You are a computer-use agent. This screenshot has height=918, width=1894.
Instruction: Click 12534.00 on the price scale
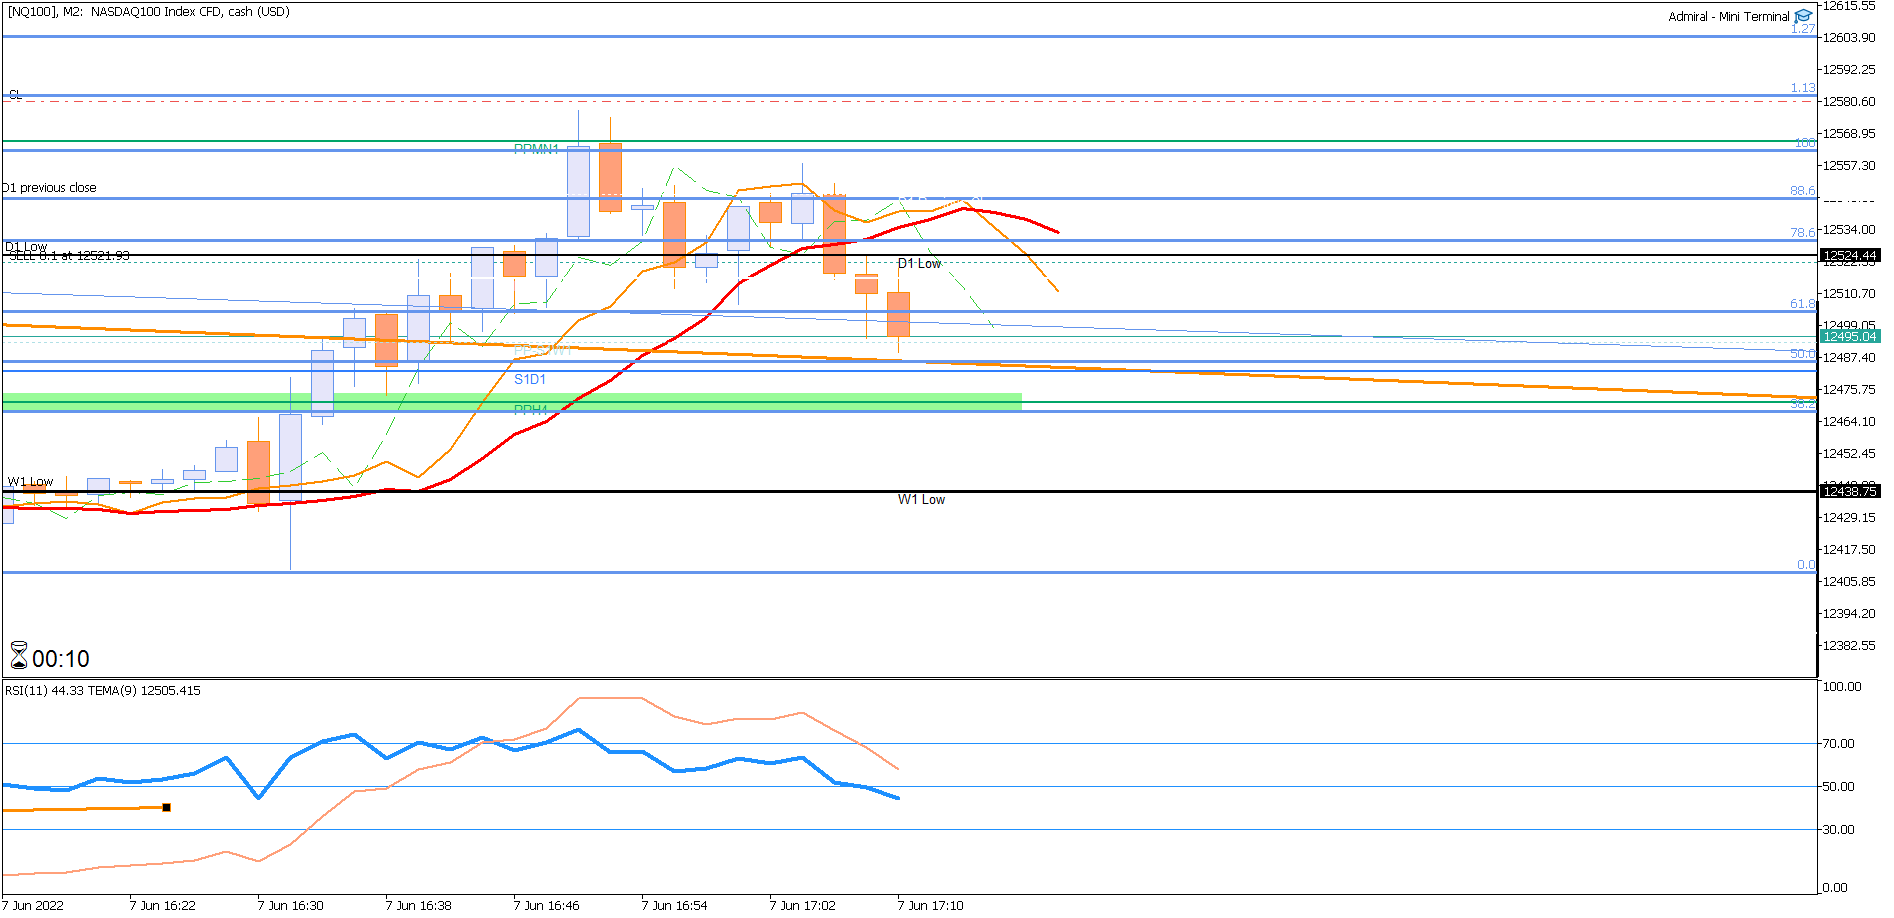1849,230
